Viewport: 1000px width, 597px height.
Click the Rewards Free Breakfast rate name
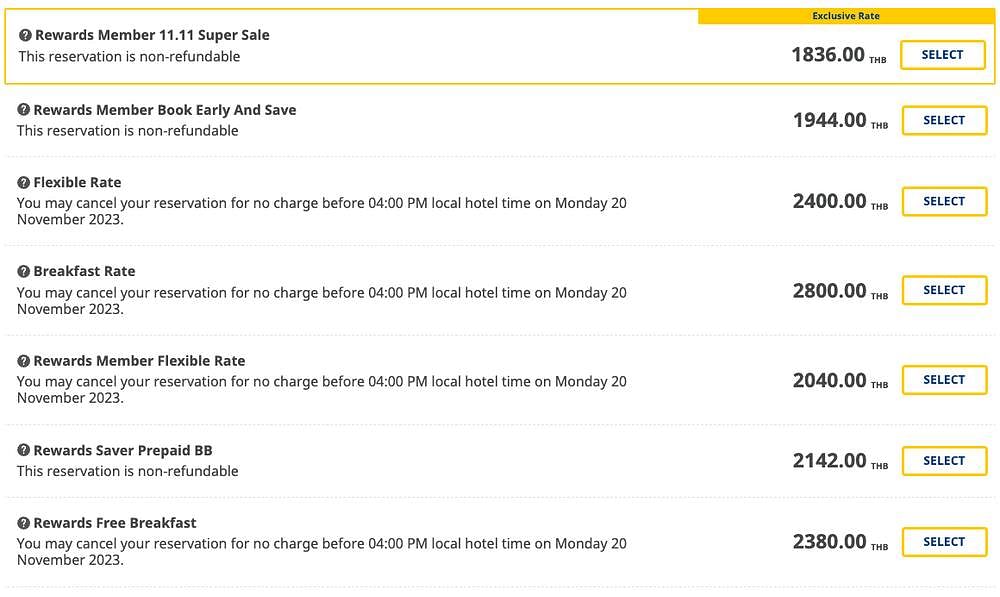[x=115, y=523]
